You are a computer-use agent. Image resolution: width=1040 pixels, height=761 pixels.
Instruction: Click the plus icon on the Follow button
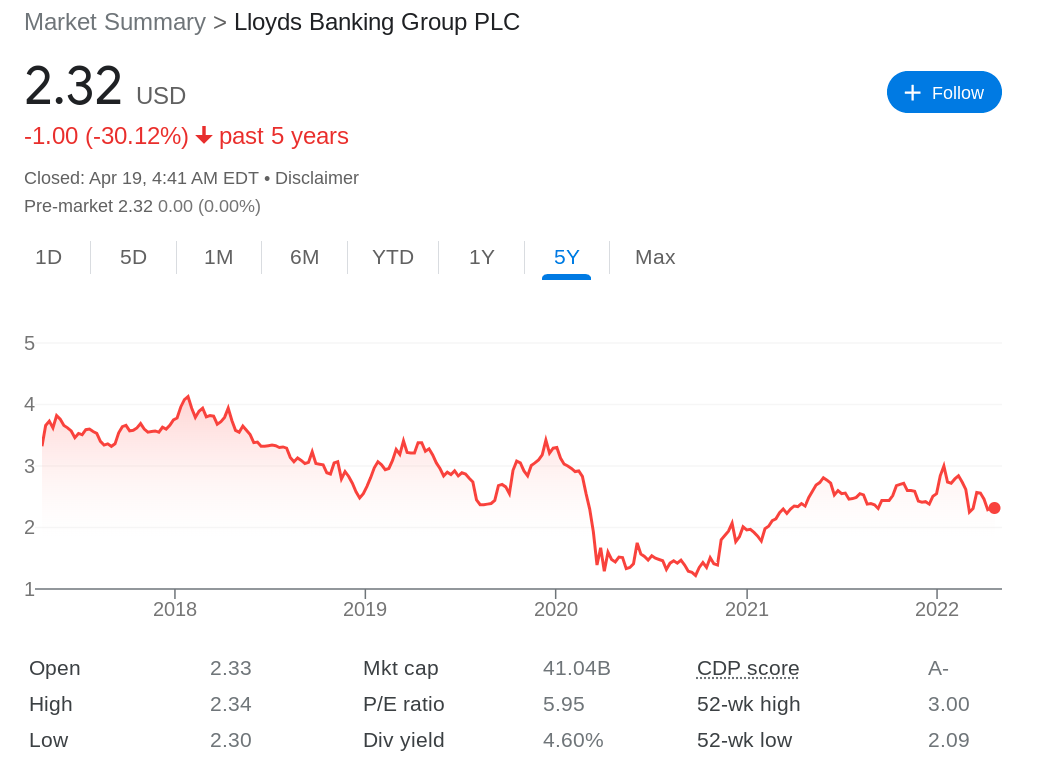(x=912, y=92)
